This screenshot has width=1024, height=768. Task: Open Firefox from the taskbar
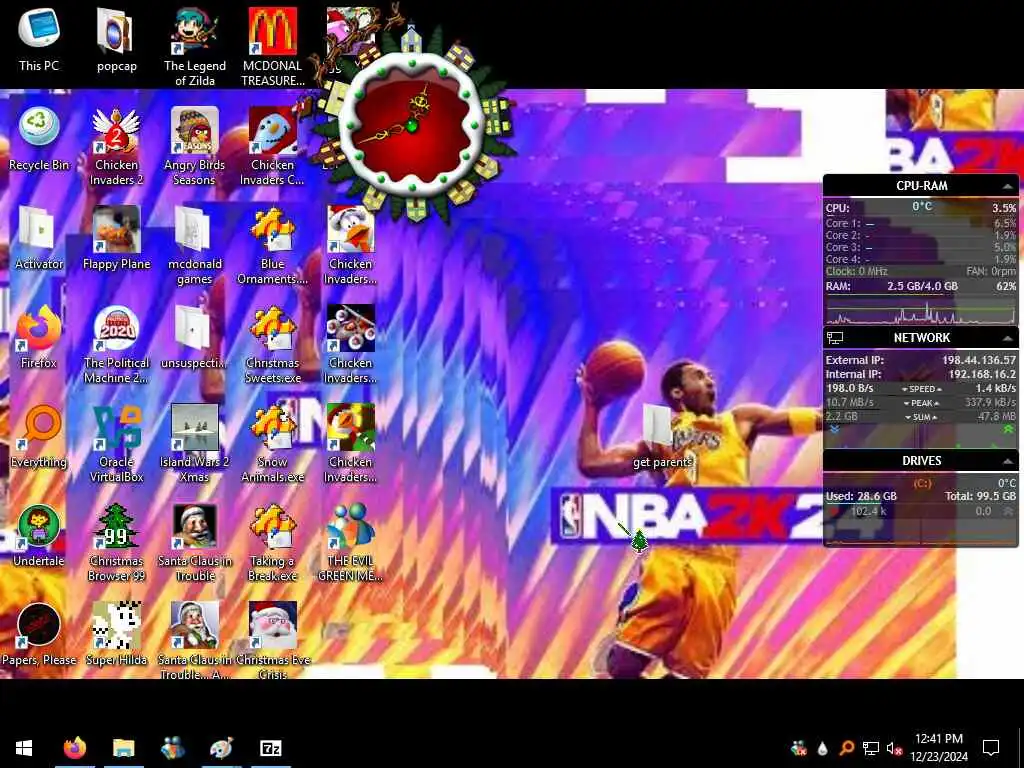pyautogui.click(x=74, y=748)
